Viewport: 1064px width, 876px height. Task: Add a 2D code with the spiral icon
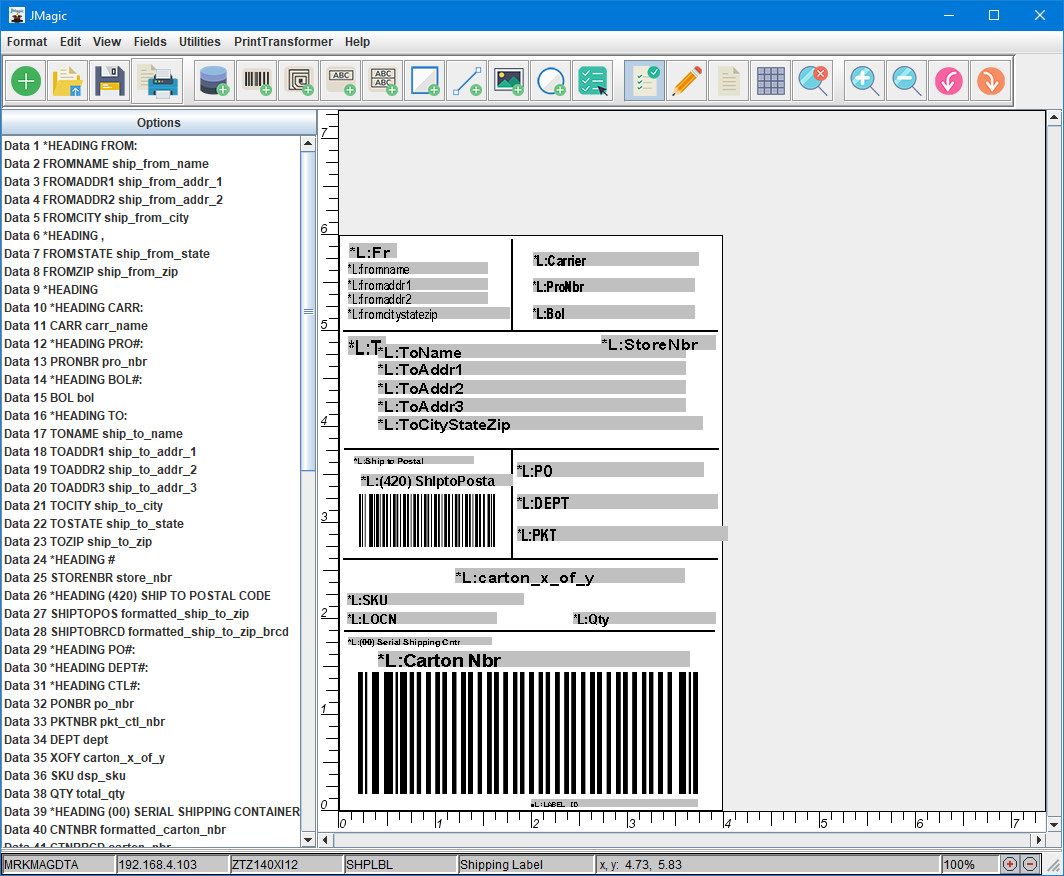coord(299,81)
